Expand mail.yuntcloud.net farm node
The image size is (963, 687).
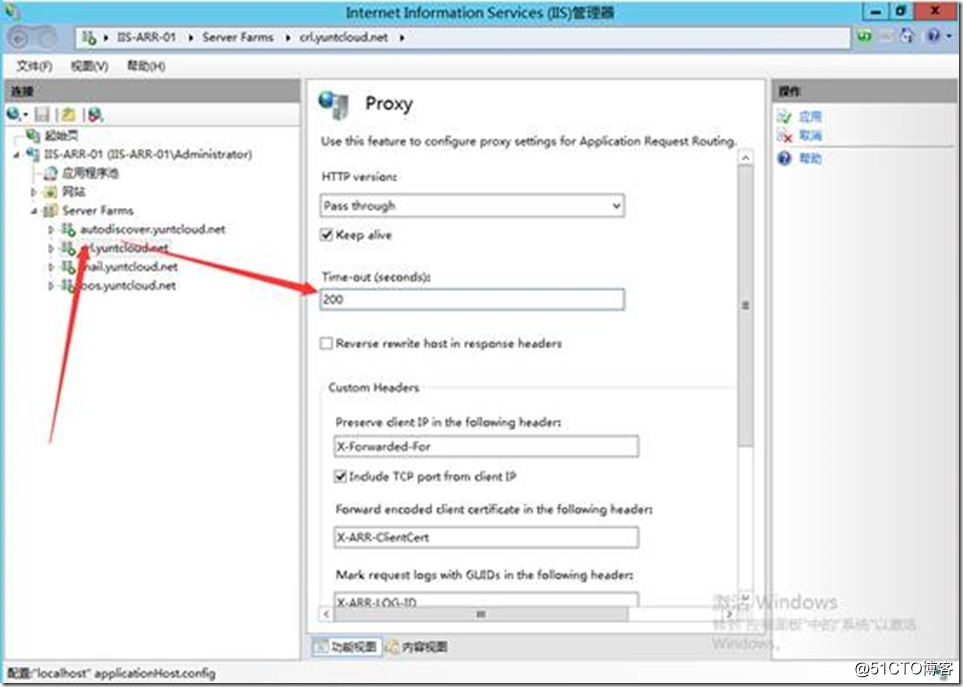(x=51, y=267)
